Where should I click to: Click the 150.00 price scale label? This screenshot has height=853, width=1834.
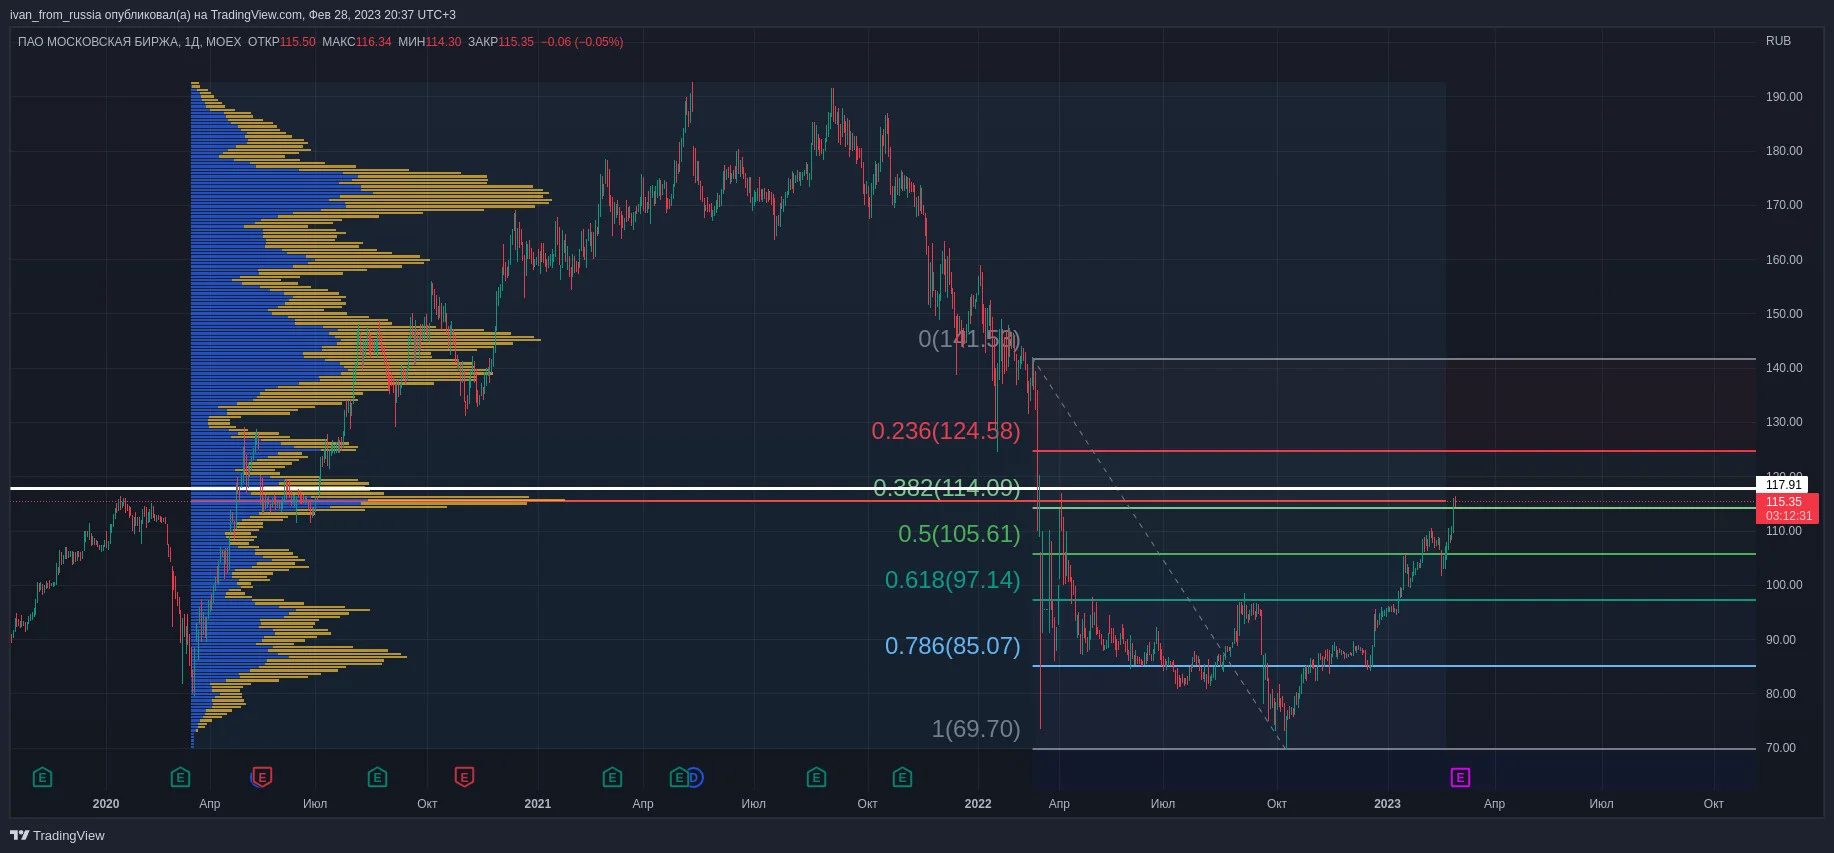point(1784,314)
